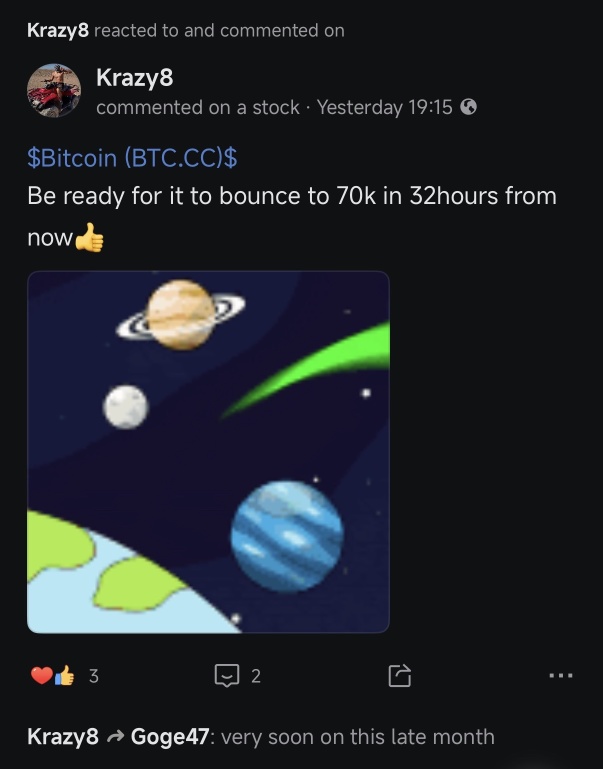Image resolution: width=603 pixels, height=769 pixels.
Task: Click the thumbs-up emoji after "now"
Action: [90, 238]
